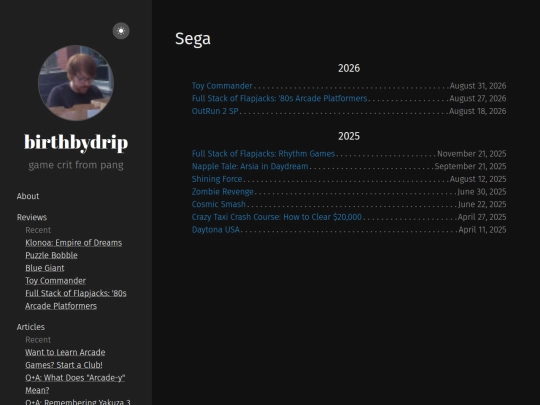Open '80s Arcade Platformers post in 2026 list
Viewport: 540px width, 405px height.
(x=279, y=98)
